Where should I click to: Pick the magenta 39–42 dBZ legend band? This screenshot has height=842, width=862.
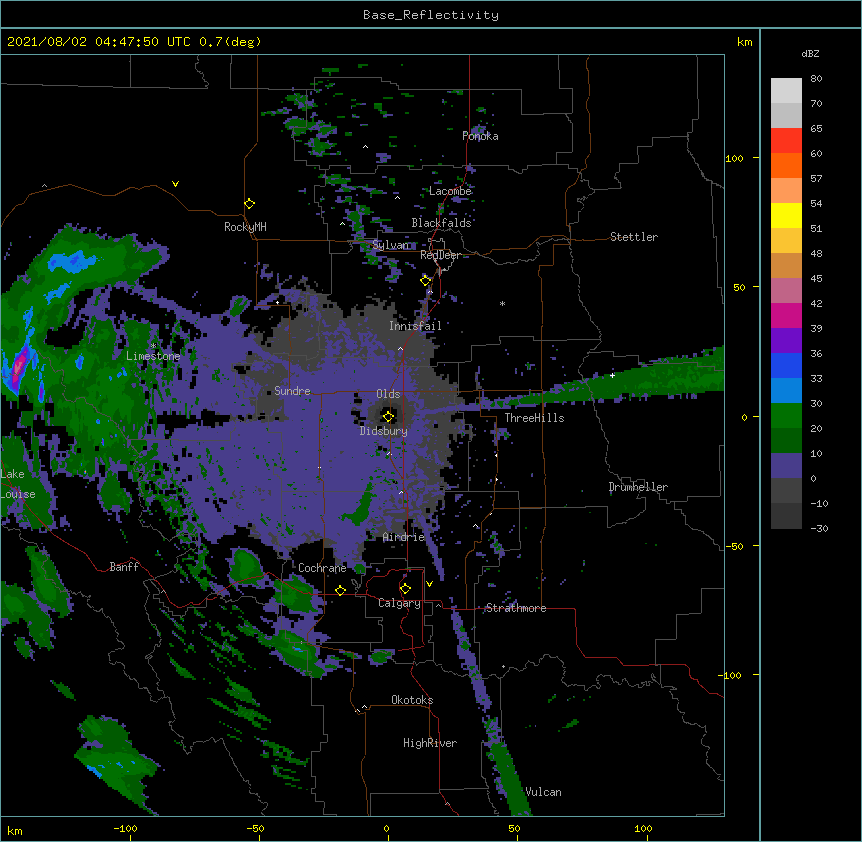tap(786, 315)
